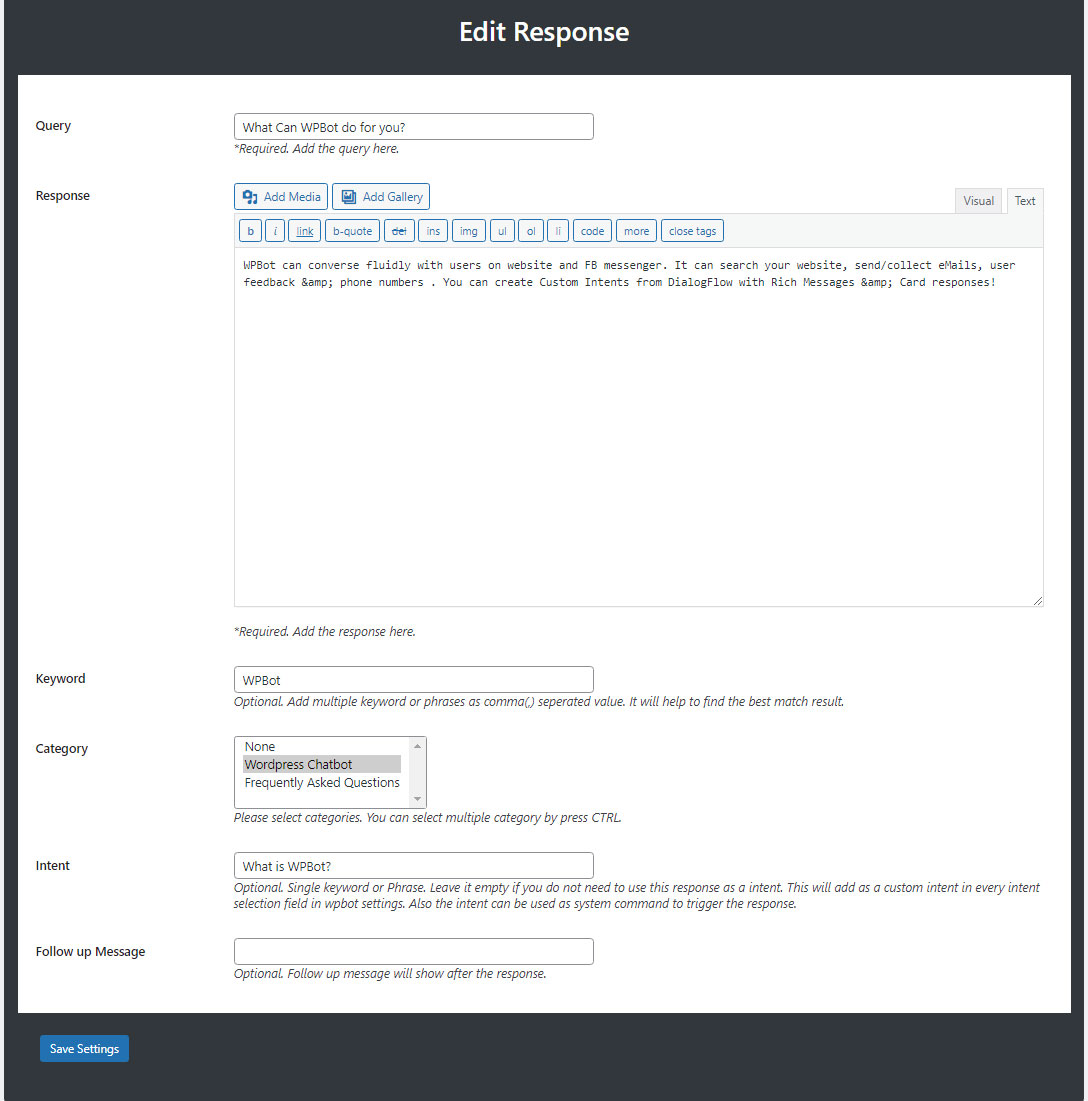Insert a del strikethrough tag
The width and height of the screenshot is (1088, 1101).
click(399, 231)
